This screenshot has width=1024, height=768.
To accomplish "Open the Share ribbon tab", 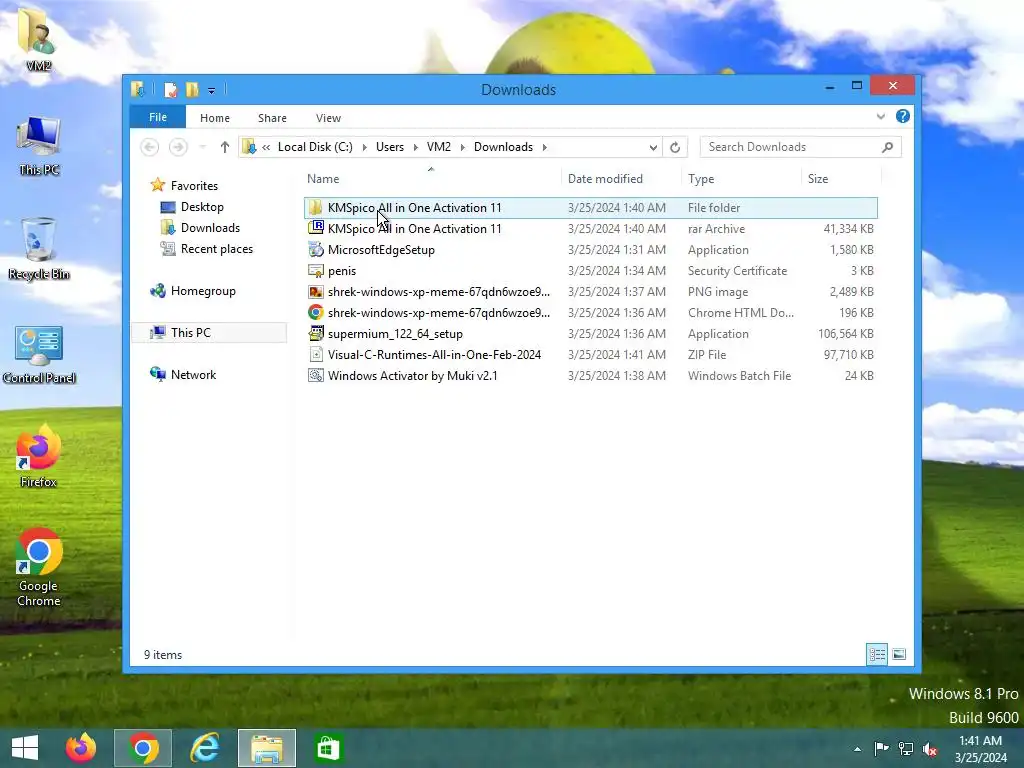I will [272, 118].
